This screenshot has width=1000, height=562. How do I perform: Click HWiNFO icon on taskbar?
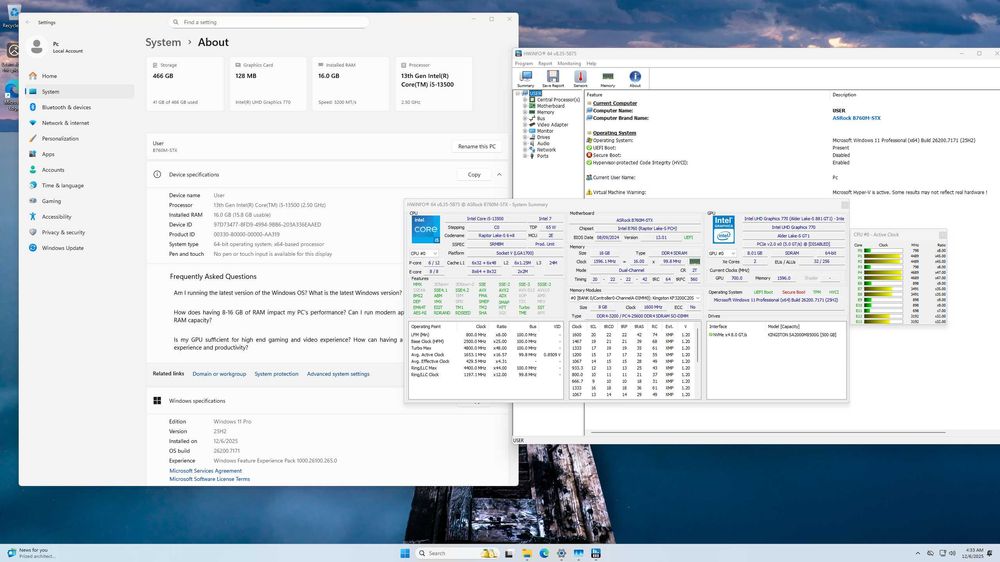[x=596, y=553]
